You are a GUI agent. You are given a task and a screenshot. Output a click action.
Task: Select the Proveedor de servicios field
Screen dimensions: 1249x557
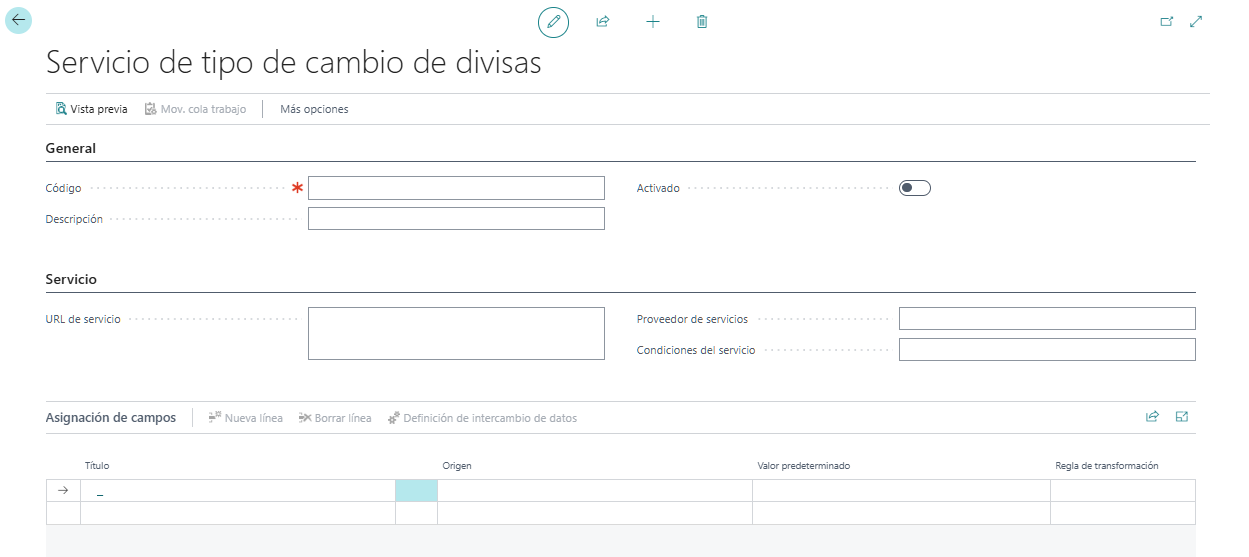(1047, 319)
